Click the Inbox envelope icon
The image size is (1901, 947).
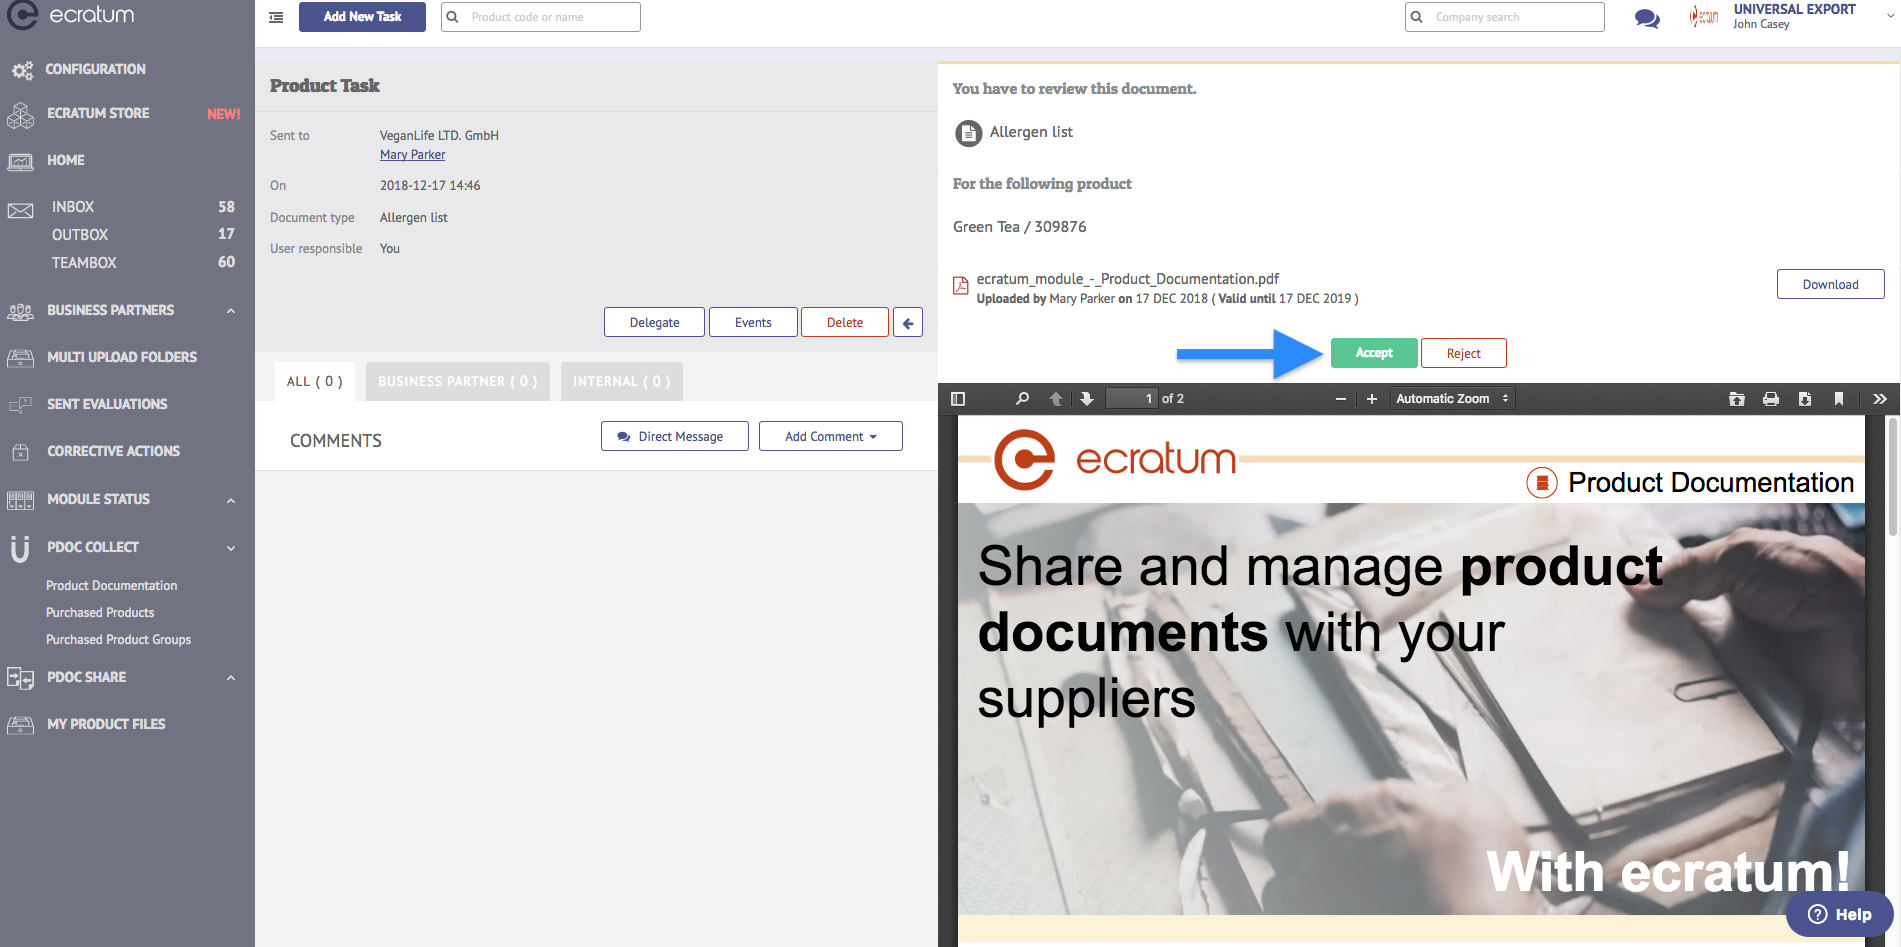pos(21,210)
